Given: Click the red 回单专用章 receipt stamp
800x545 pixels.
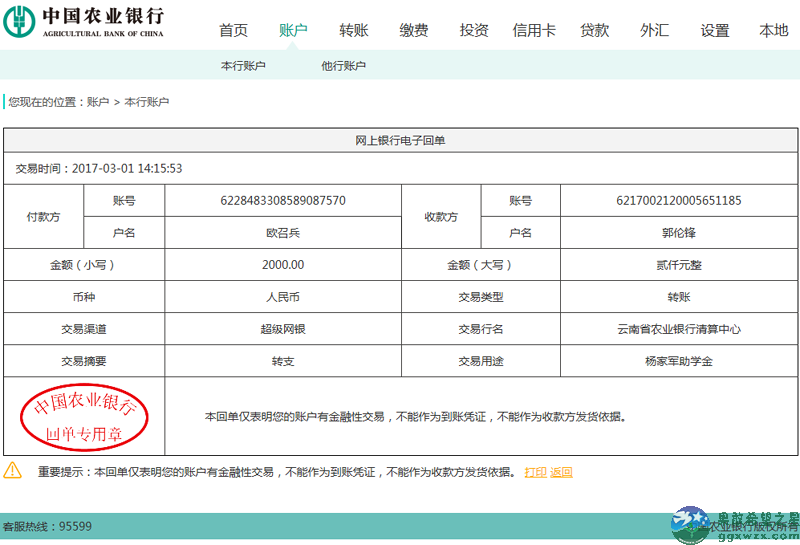Looking at the screenshot, I should point(84,417).
